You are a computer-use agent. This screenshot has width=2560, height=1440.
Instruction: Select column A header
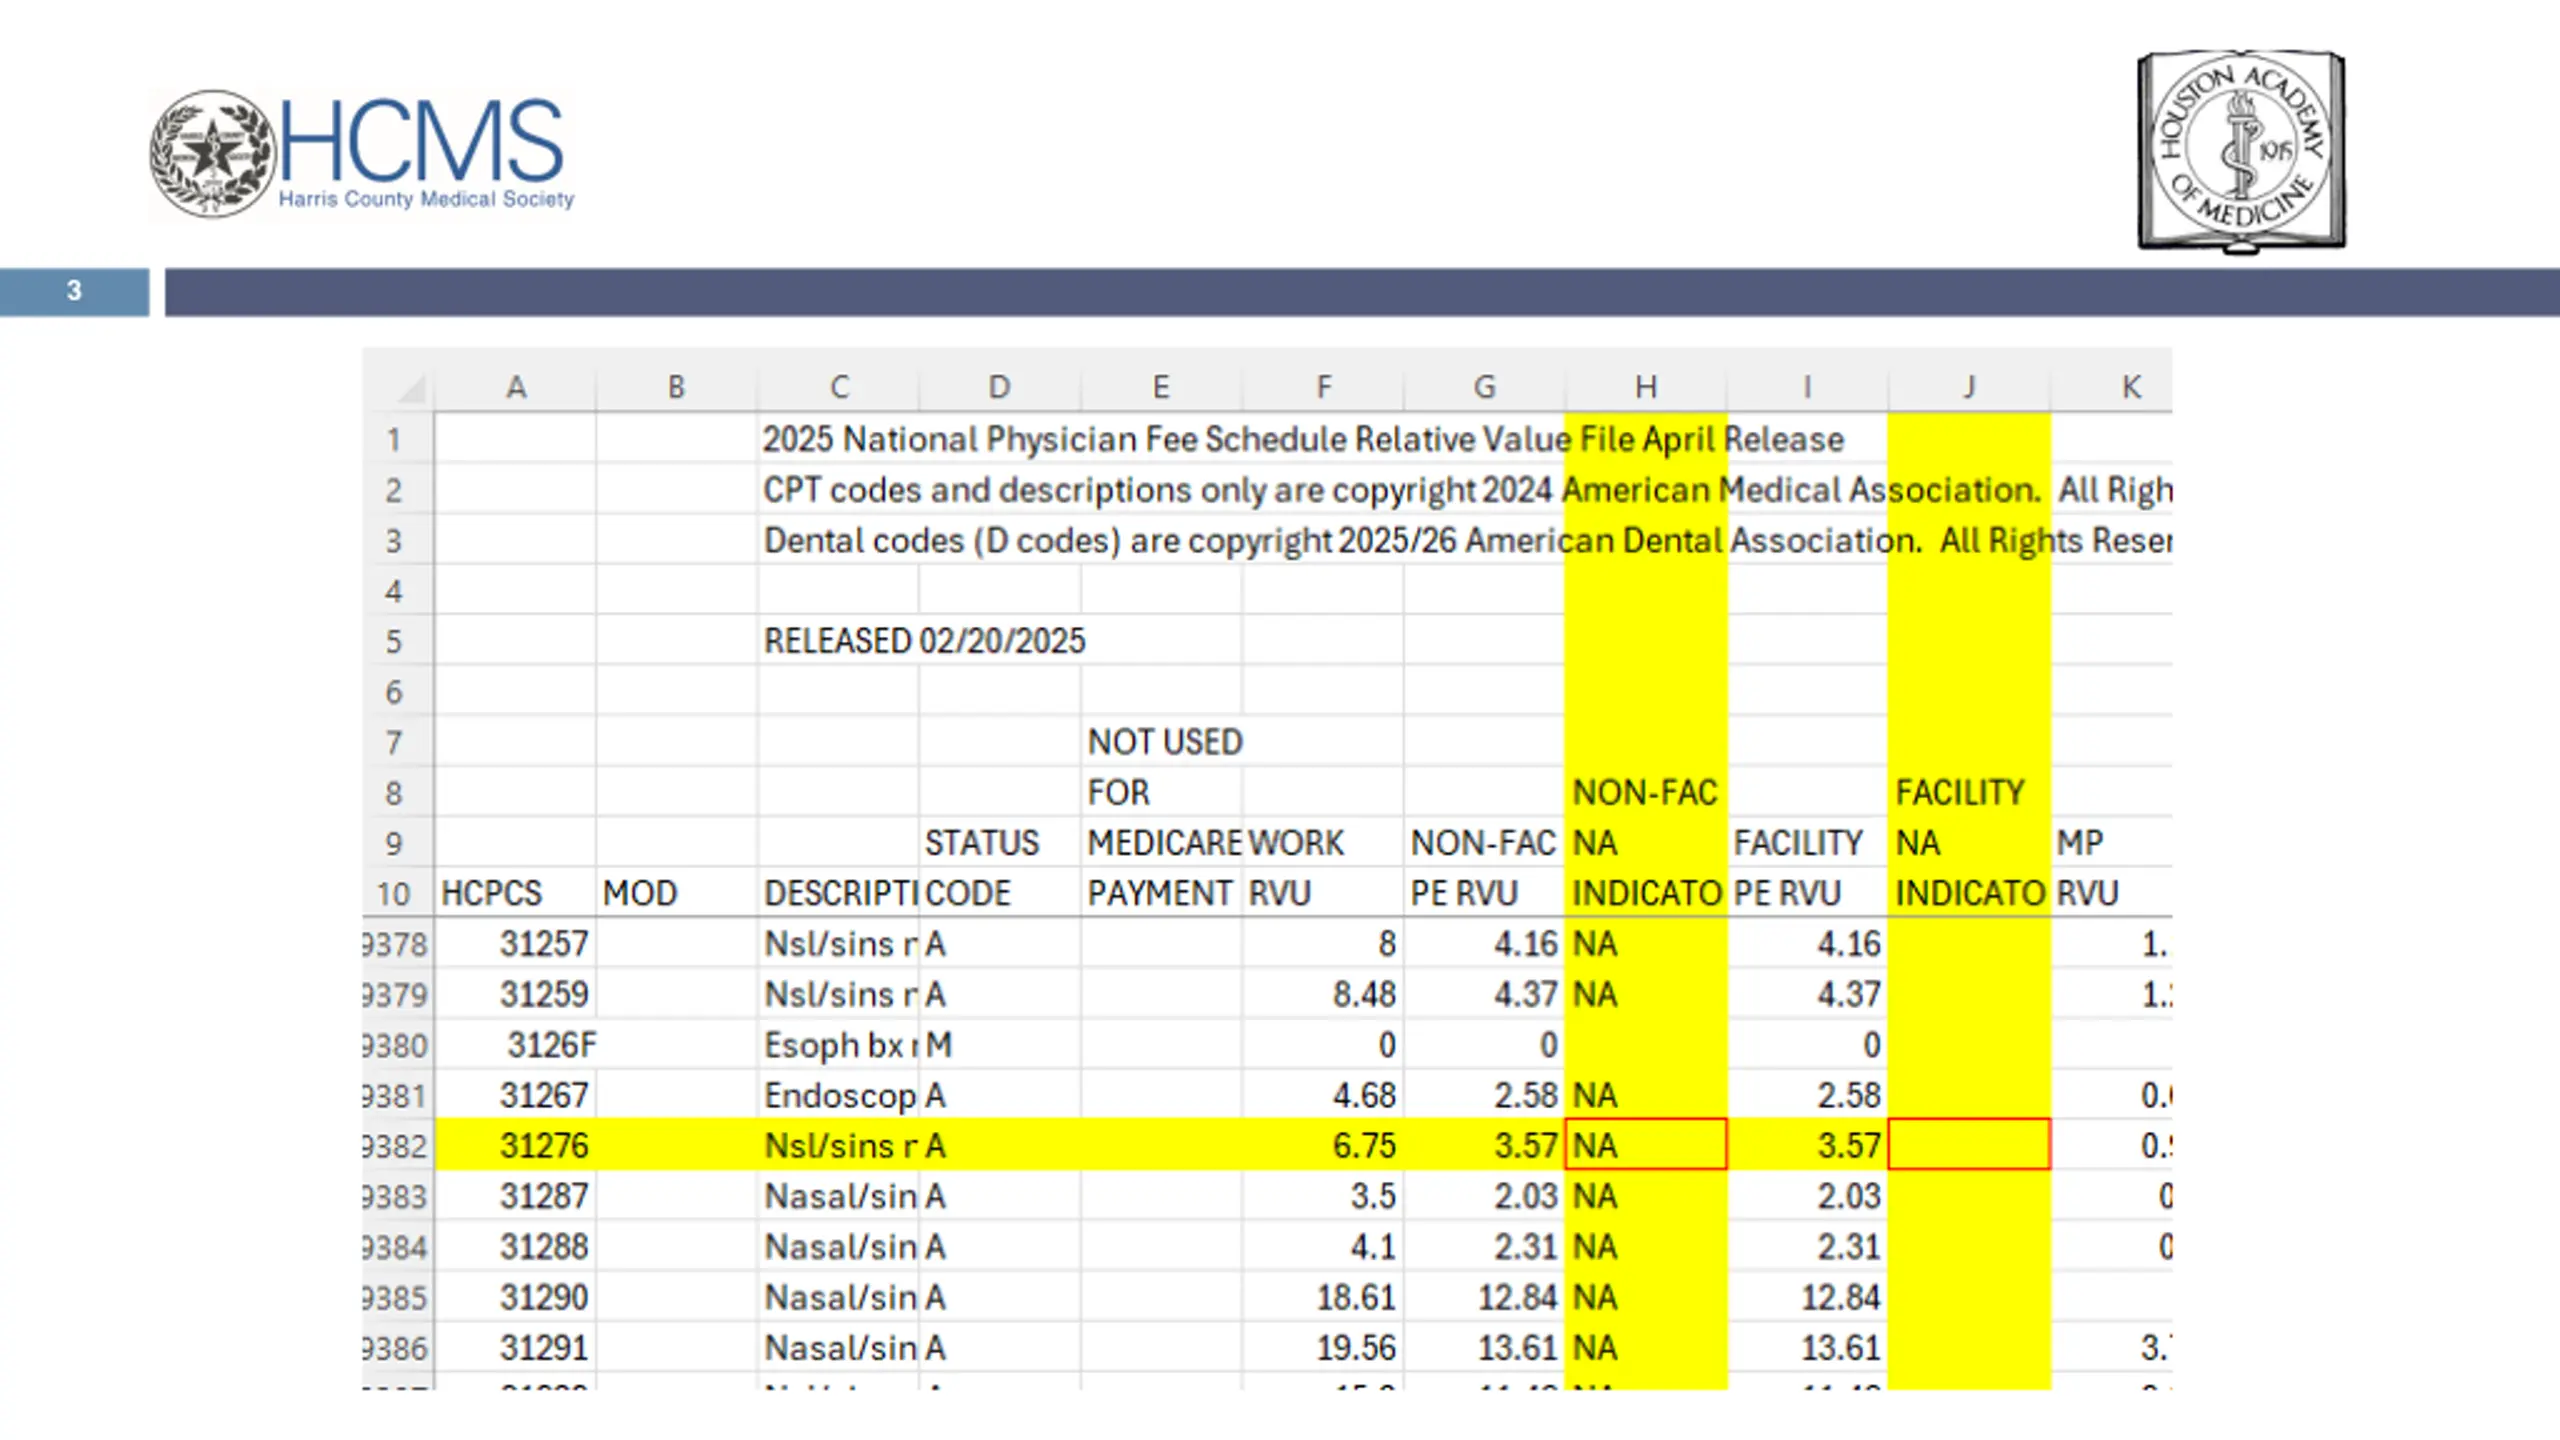pos(516,387)
